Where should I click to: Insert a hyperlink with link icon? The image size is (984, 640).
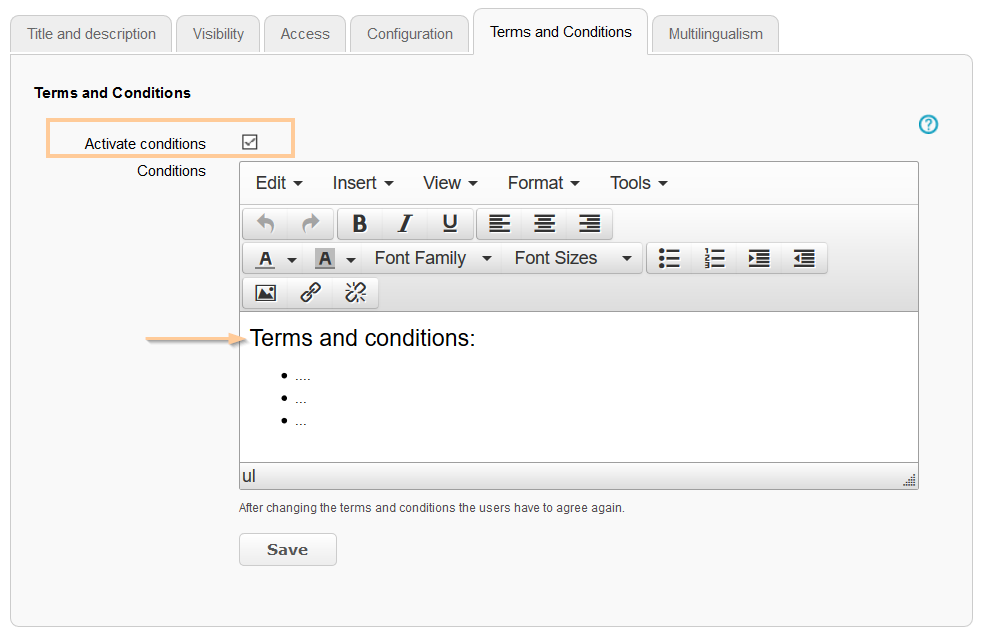click(x=311, y=293)
